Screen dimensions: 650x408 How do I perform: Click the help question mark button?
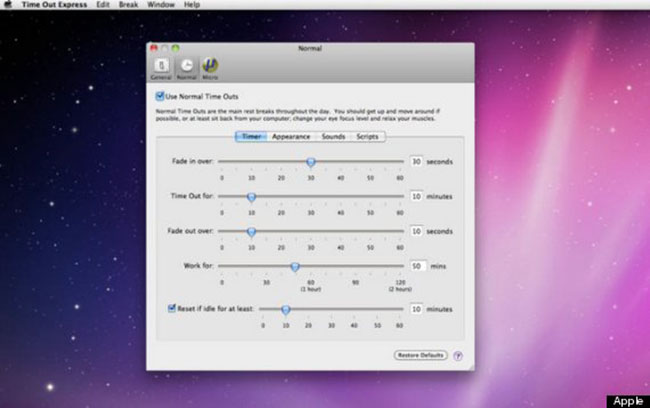point(458,356)
